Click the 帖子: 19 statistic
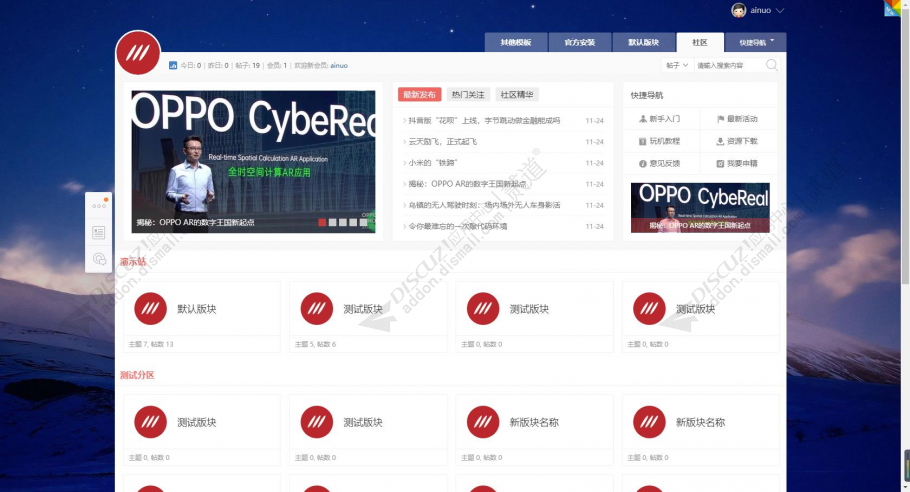 [x=248, y=66]
